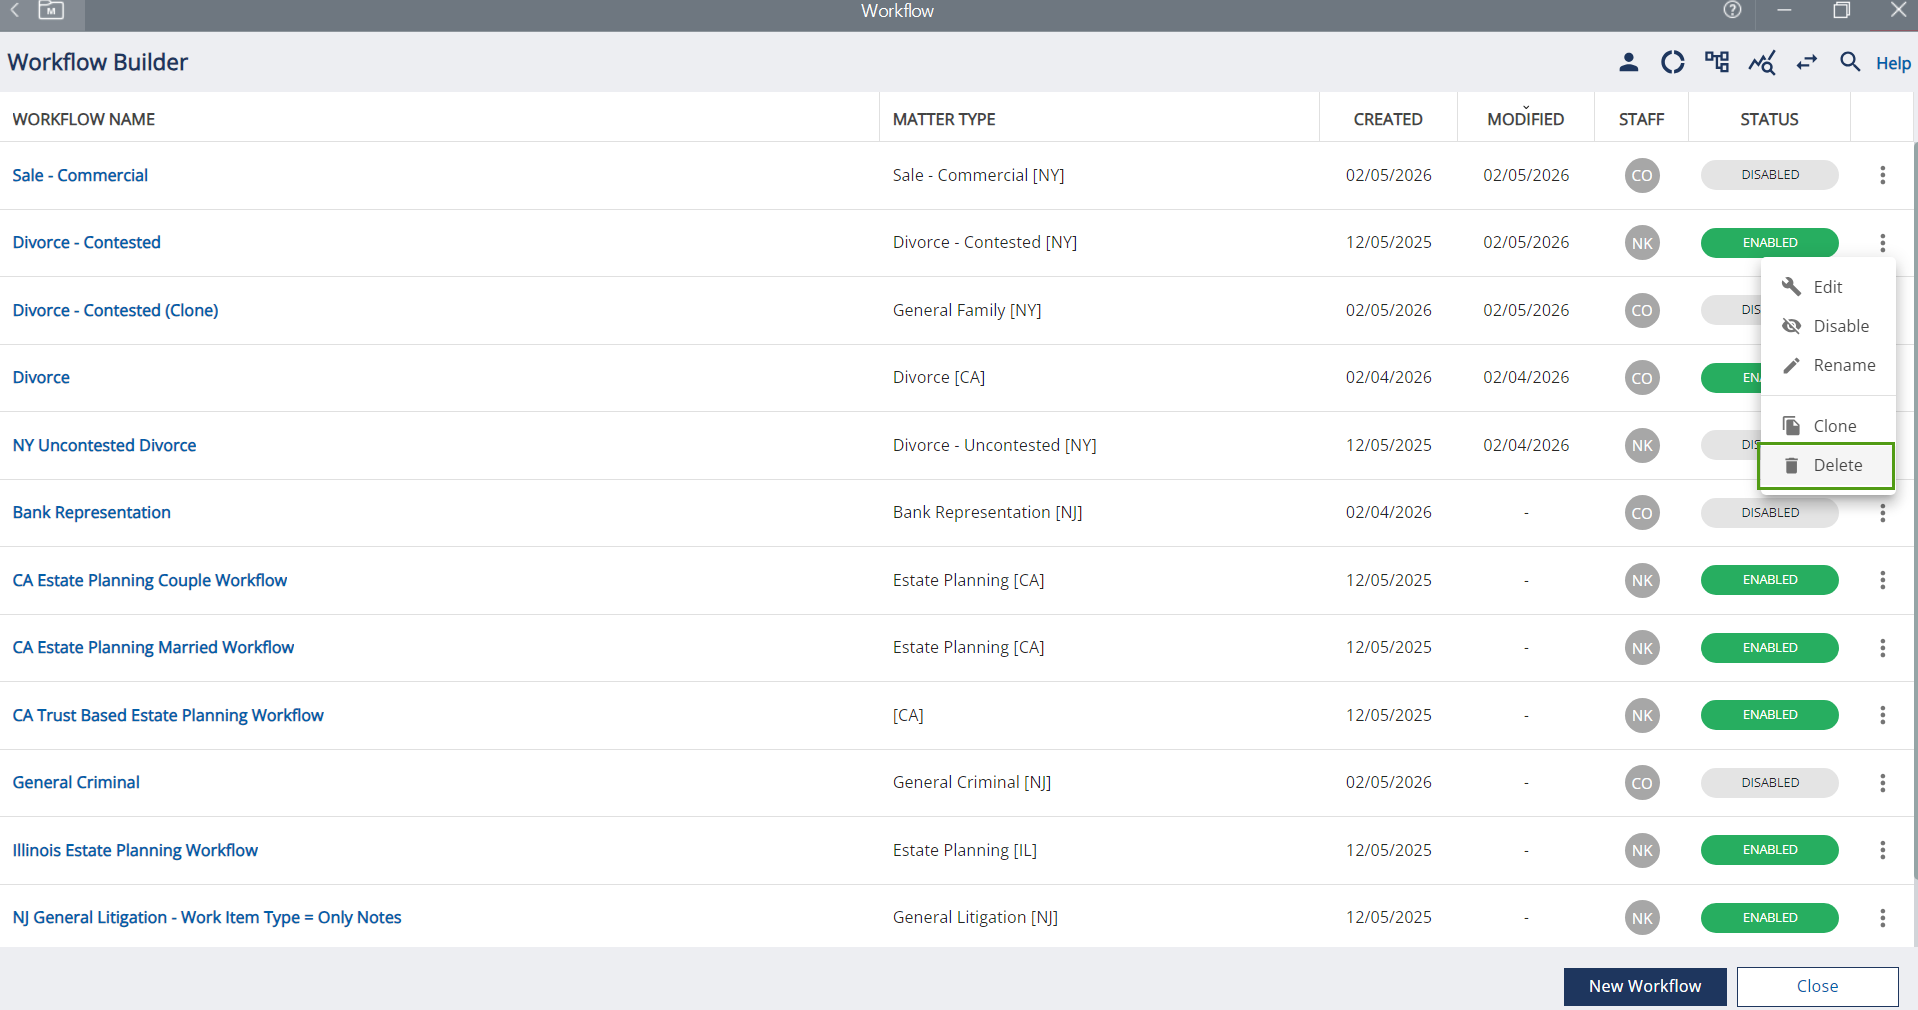Select Delete from the context menu
The width and height of the screenshot is (1918, 1010).
pos(1837,466)
